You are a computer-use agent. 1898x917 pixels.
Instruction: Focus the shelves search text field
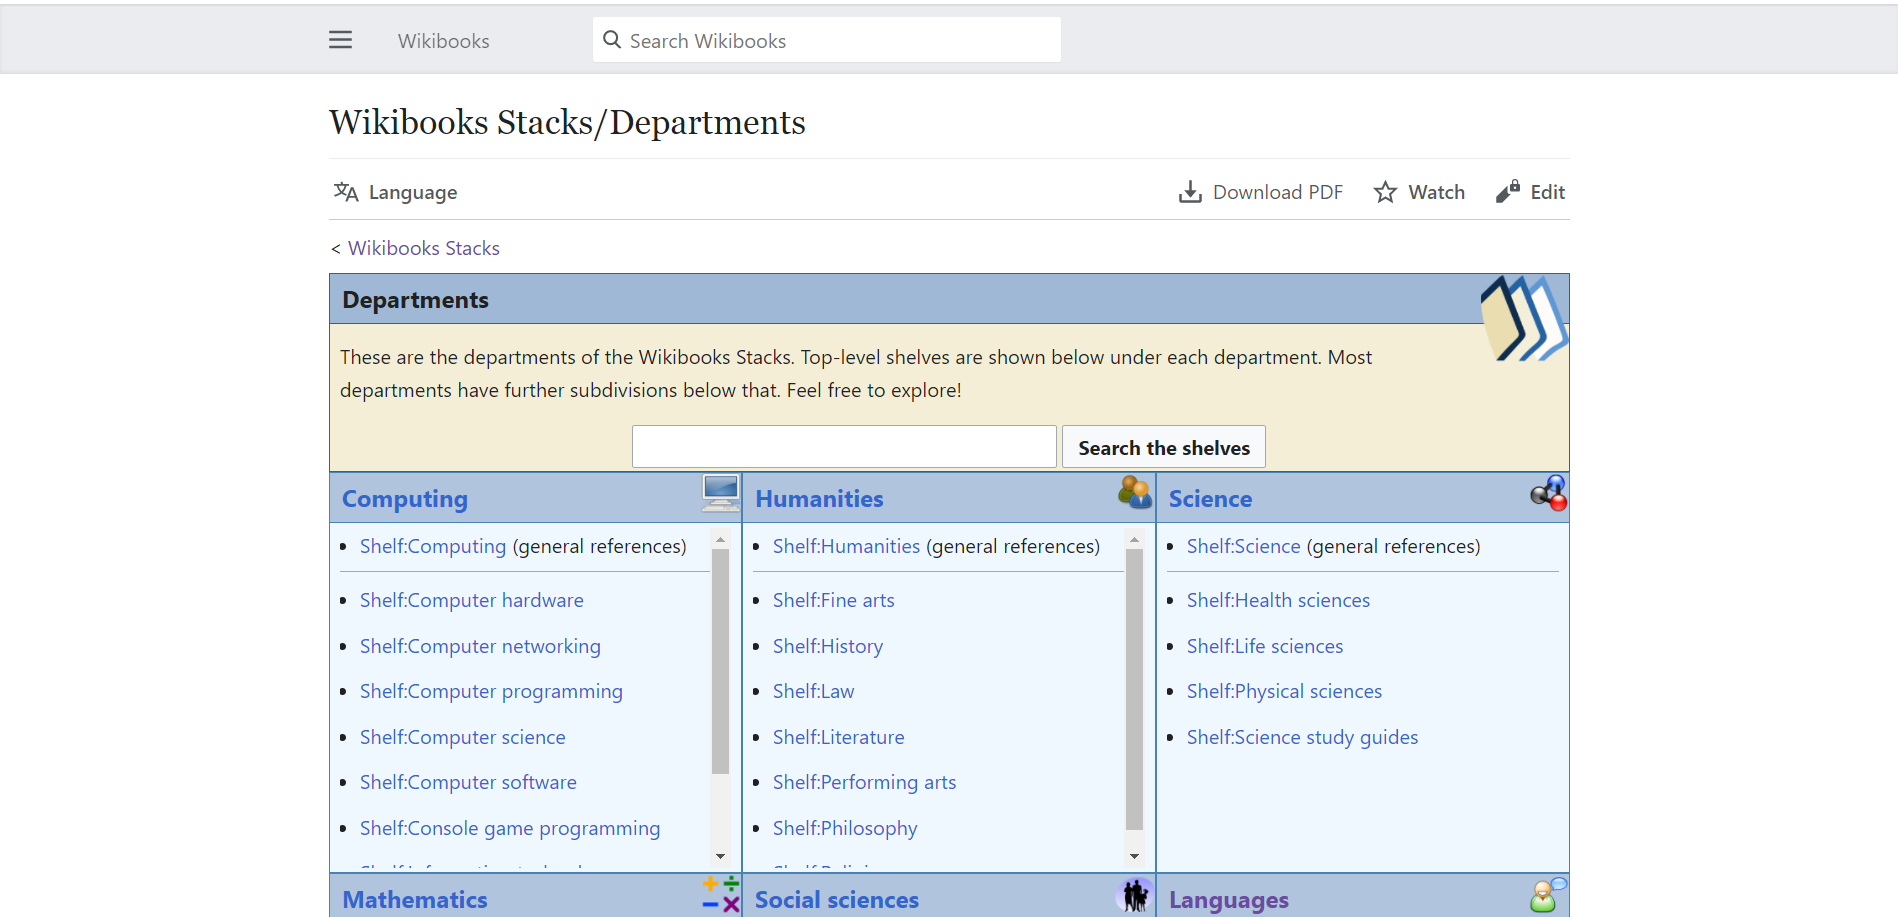pyautogui.click(x=843, y=447)
